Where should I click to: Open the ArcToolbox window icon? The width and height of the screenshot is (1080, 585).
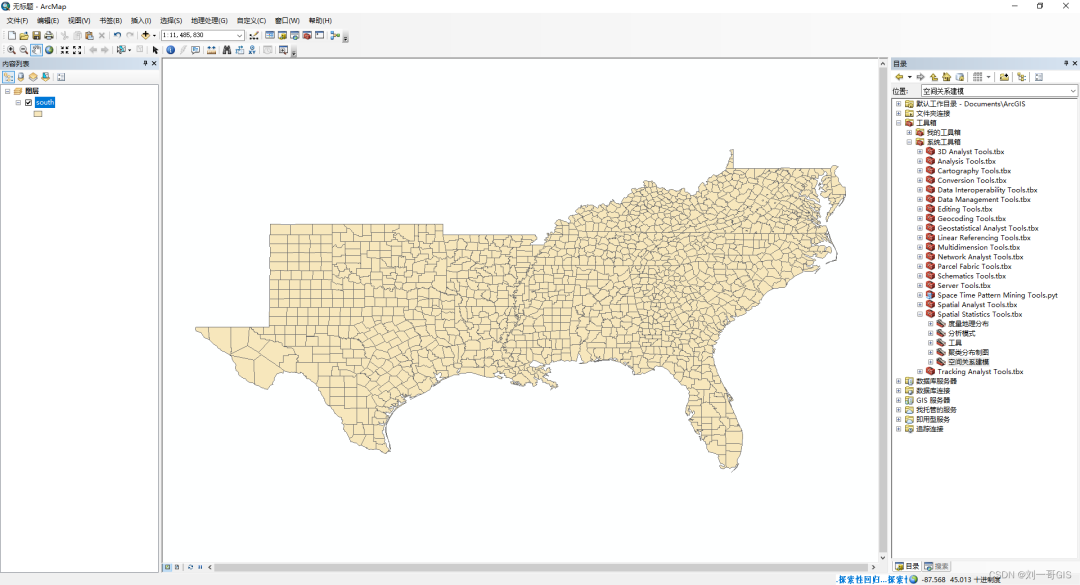(307, 35)
